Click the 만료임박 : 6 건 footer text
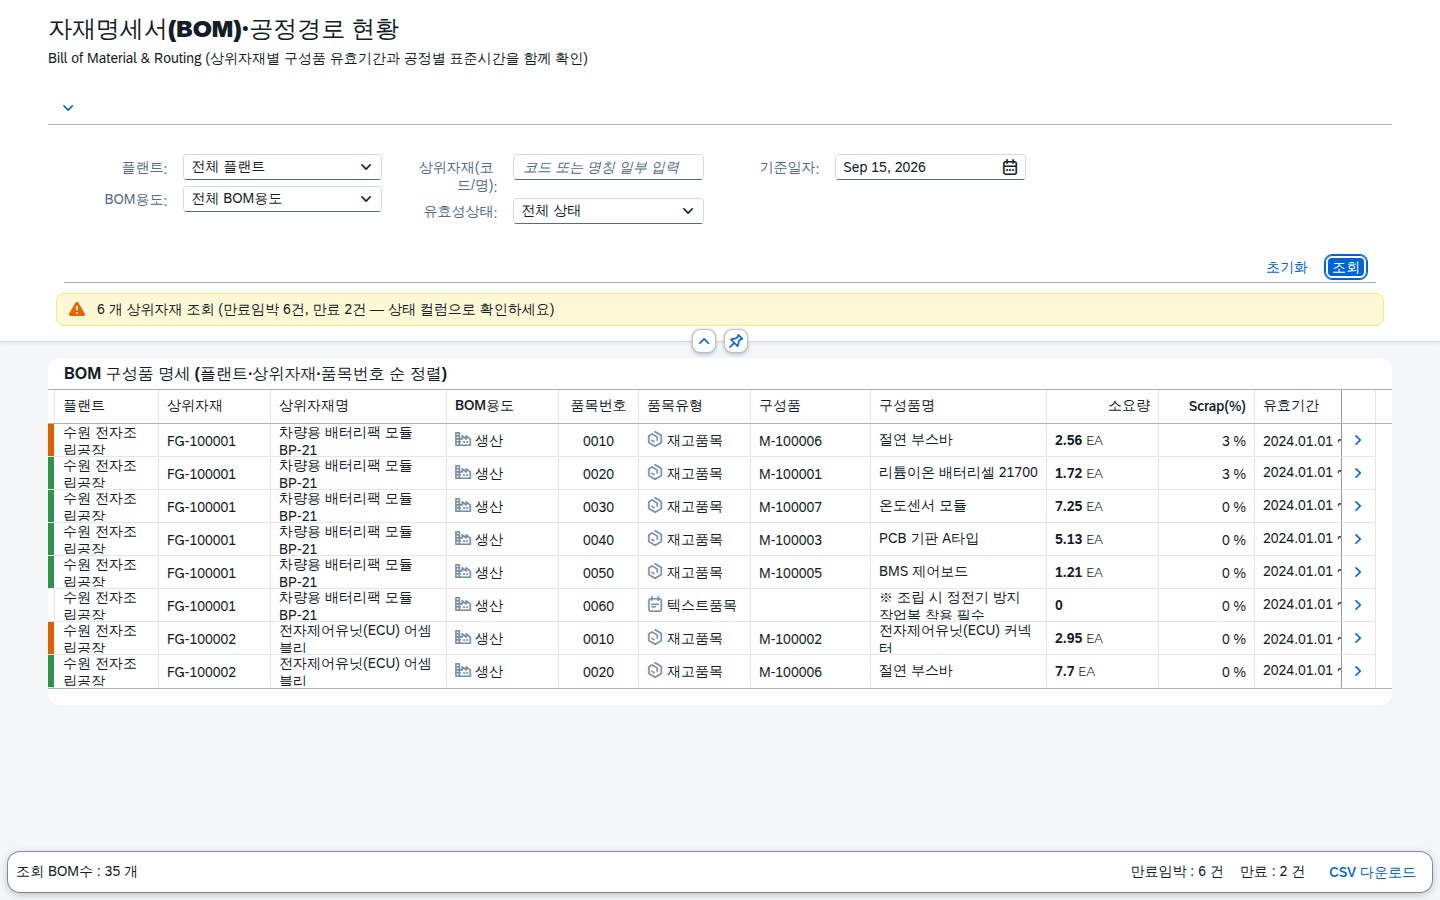This screenshot has width=1440, height=900. click(x=1176, y=872)
